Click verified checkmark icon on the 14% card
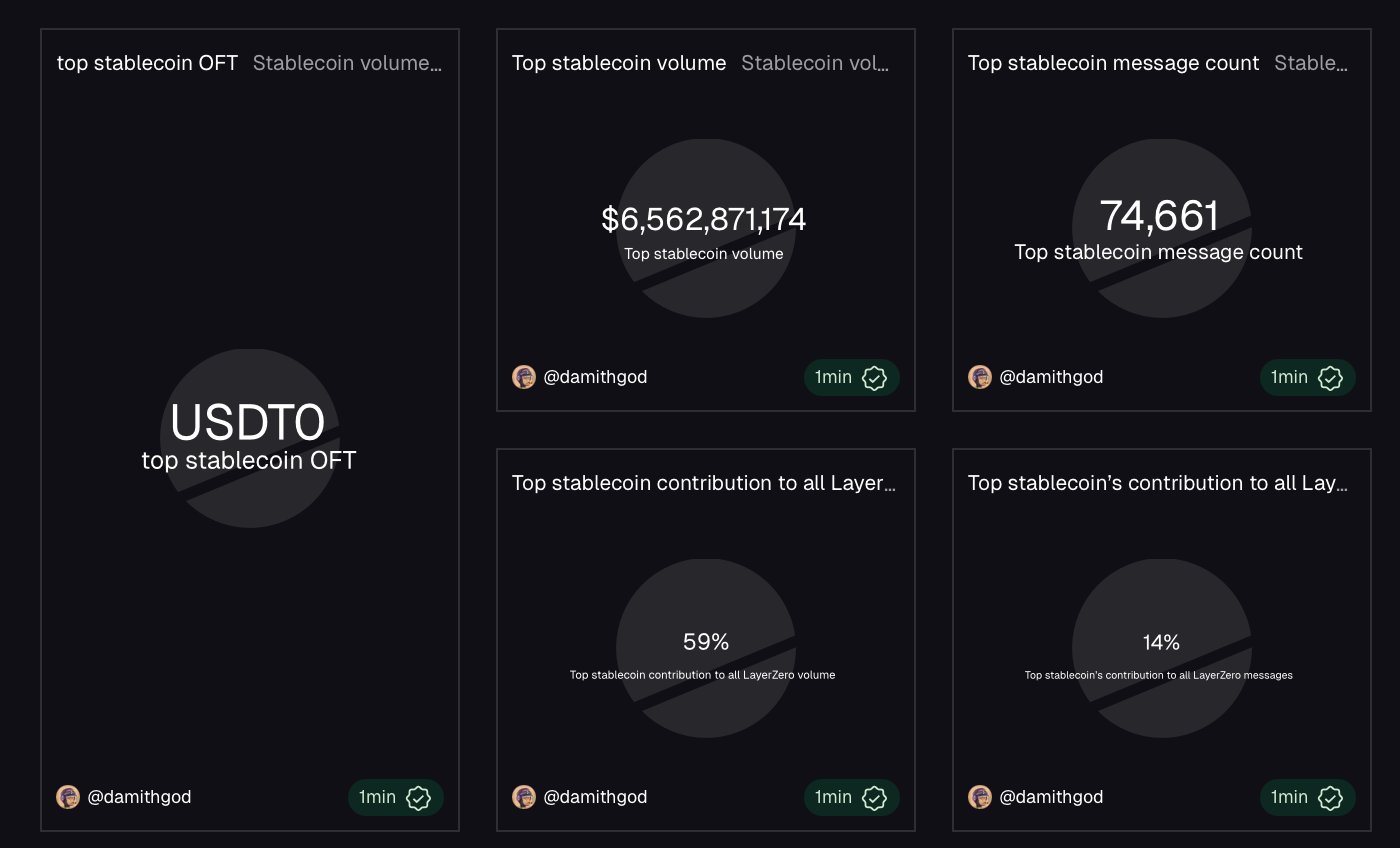The image size is (1400, 848). 1330,798
